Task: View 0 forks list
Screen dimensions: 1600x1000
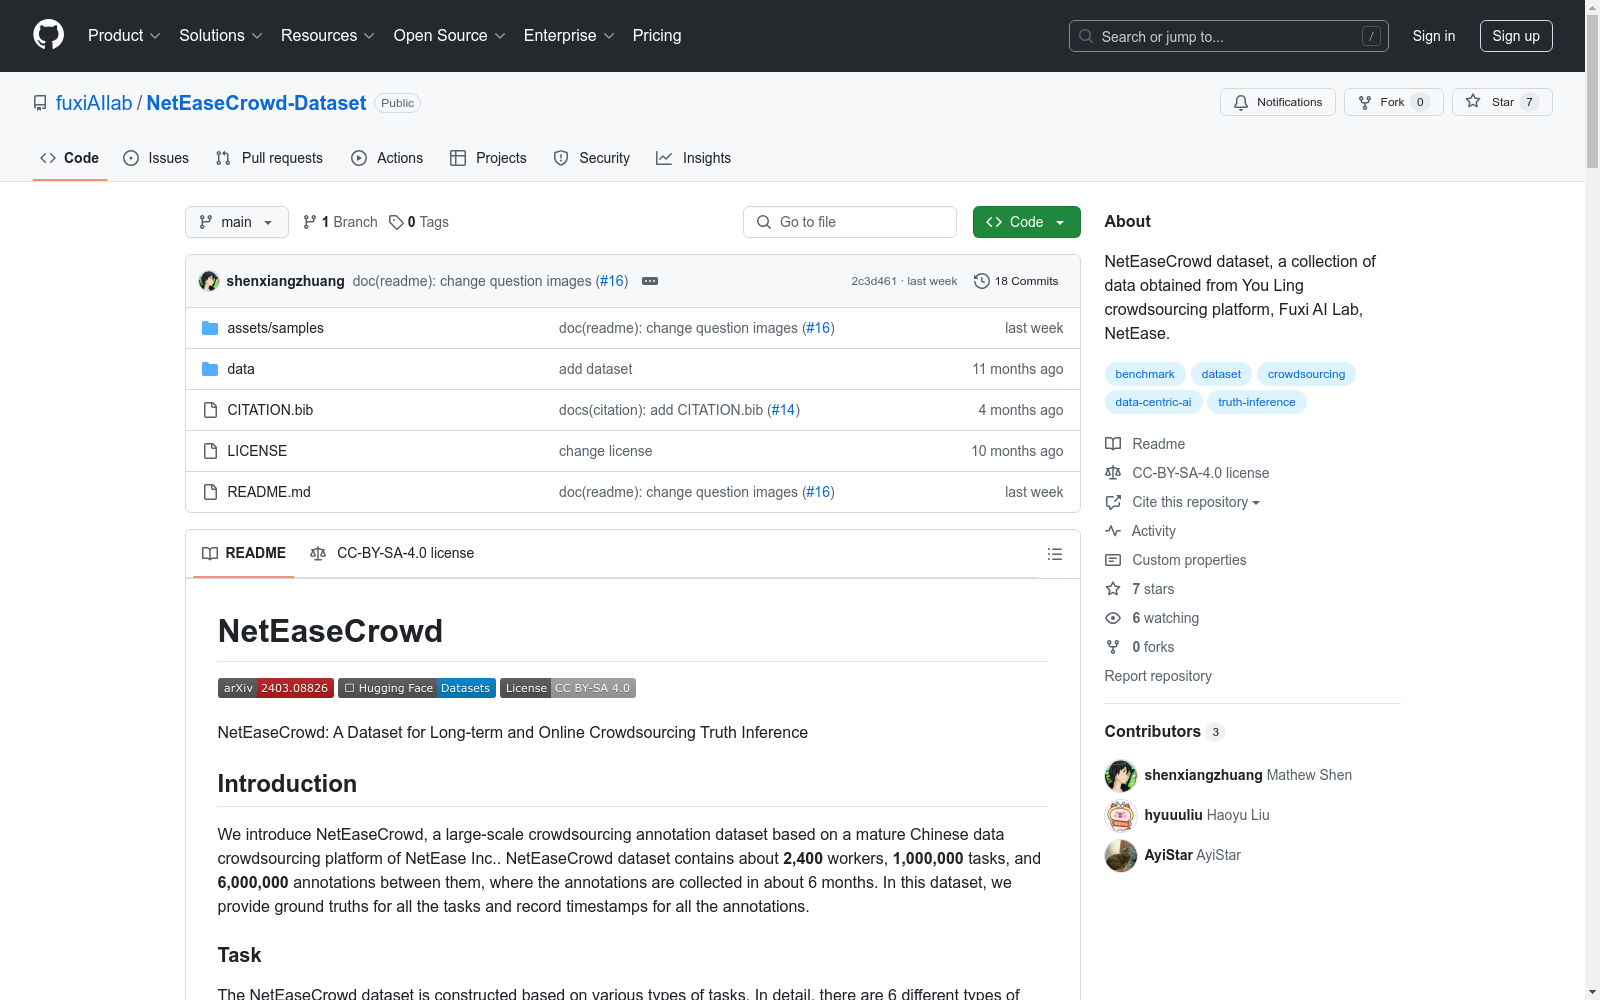Action: 1140,647
